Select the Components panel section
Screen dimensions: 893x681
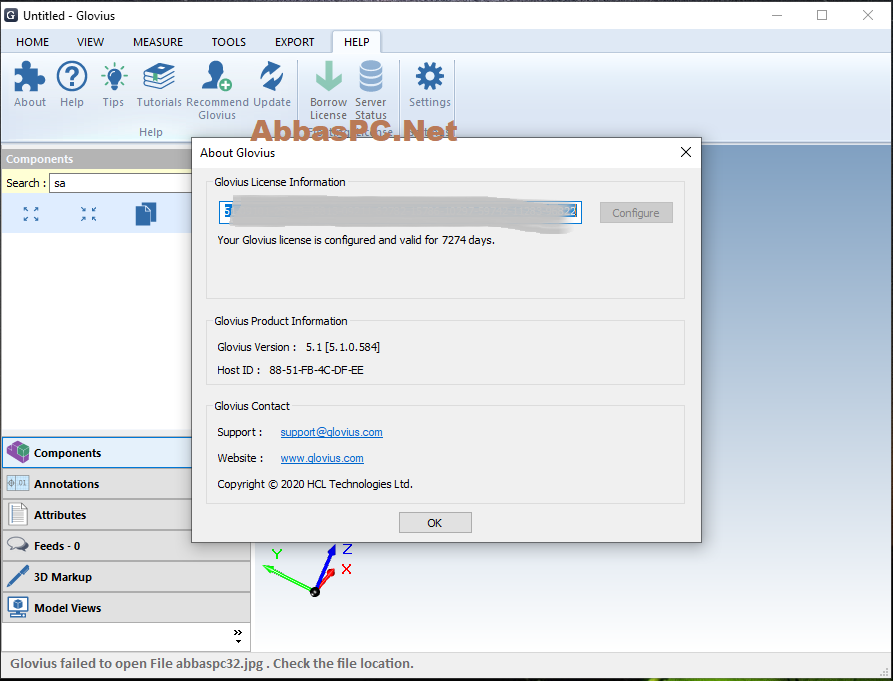[97, 453]
